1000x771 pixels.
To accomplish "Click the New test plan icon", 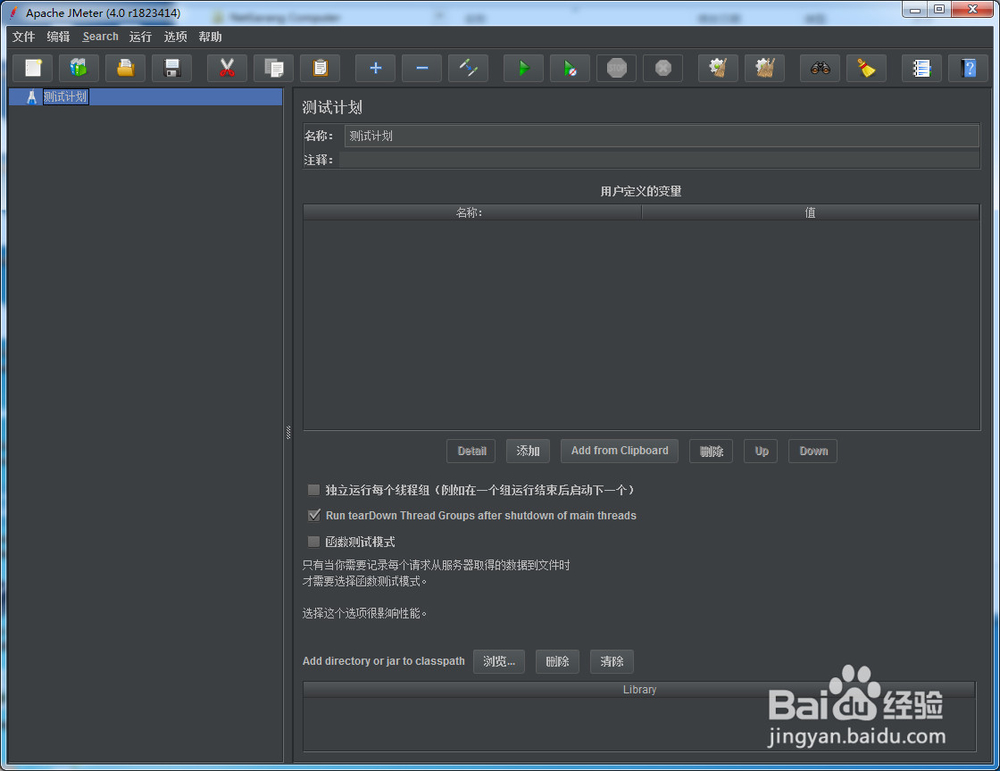I will click(33, 68).
